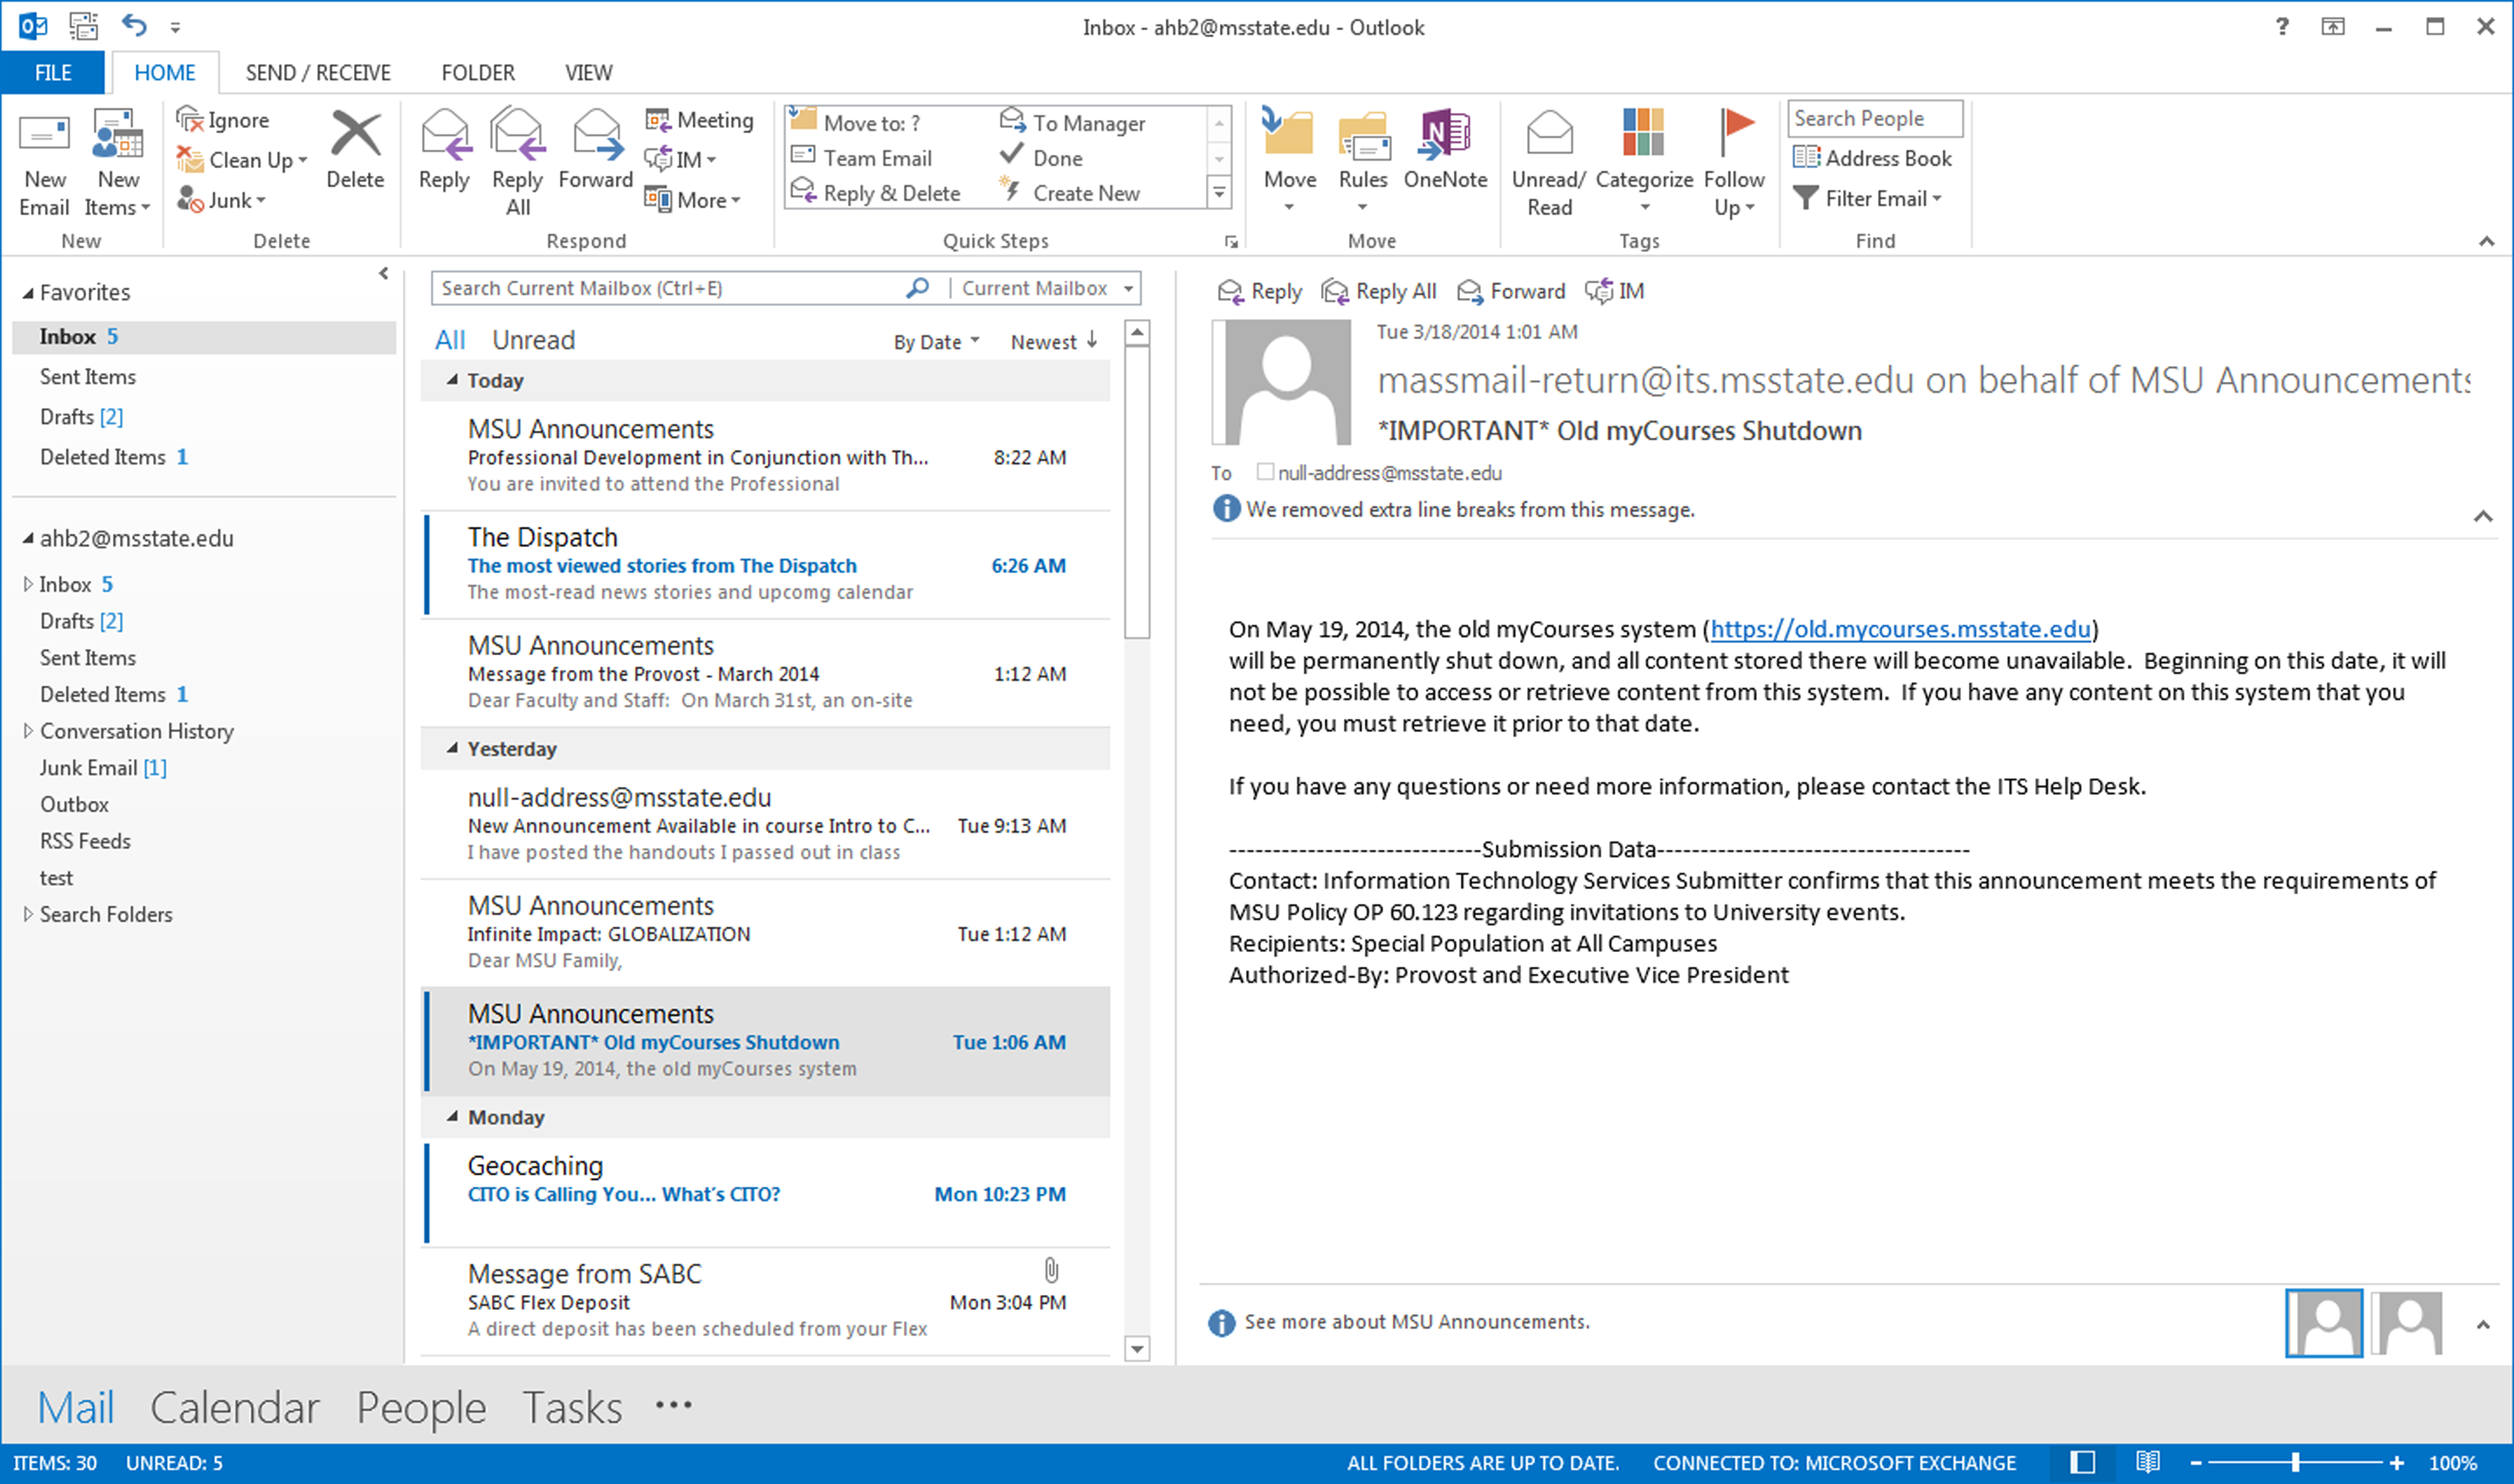The width and height of the screenshot is (2514, 1484).
Task: Open Sent Items under Favorites
Action: pyautogui.click(x=88, y=376)
